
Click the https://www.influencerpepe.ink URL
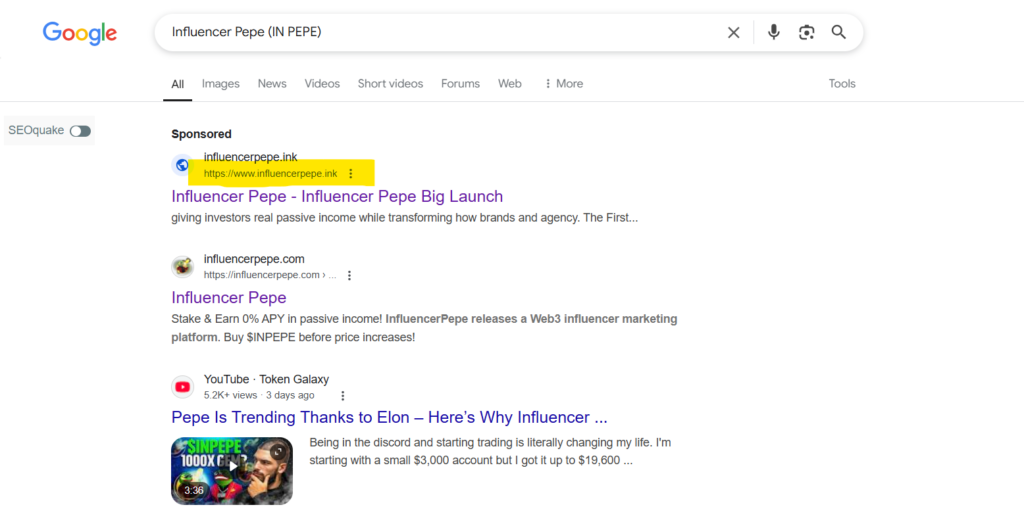coord(270,174)
